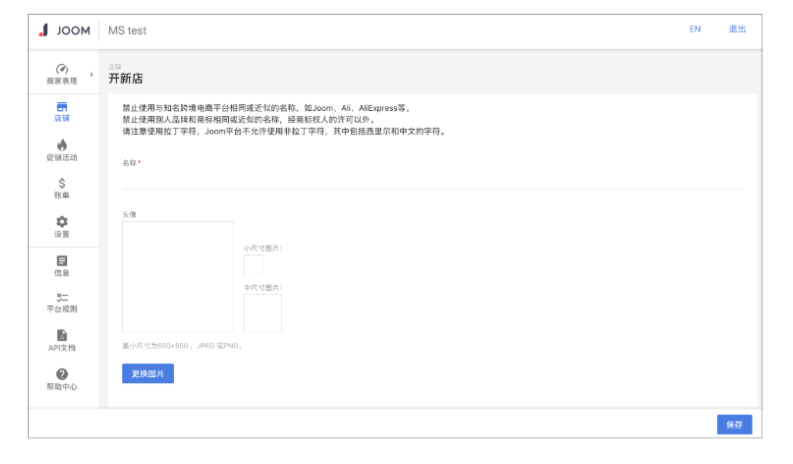The image size is (793, 464).
Task: Expand the 商家表现 submenu arrow
Action: coord(92,74)
